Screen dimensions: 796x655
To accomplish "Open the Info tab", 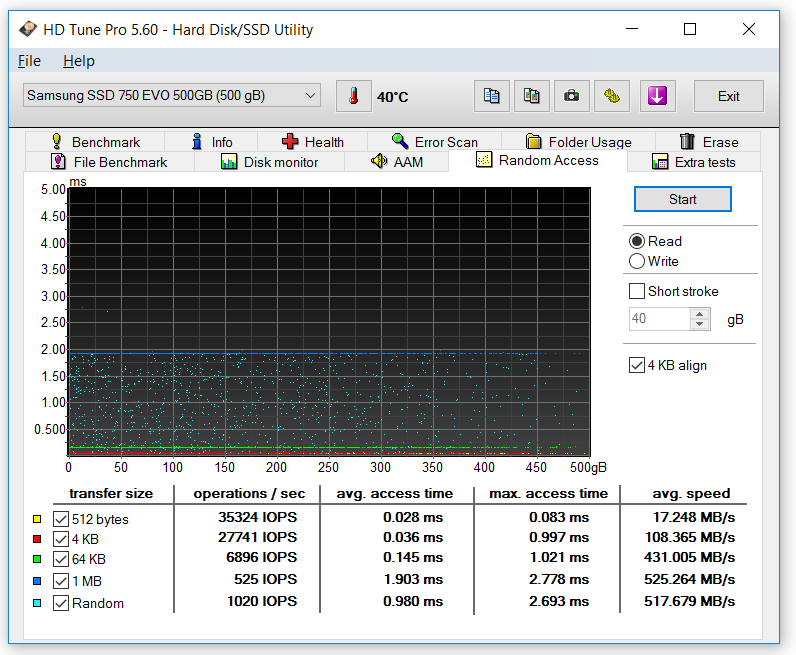I will [212, 142].
